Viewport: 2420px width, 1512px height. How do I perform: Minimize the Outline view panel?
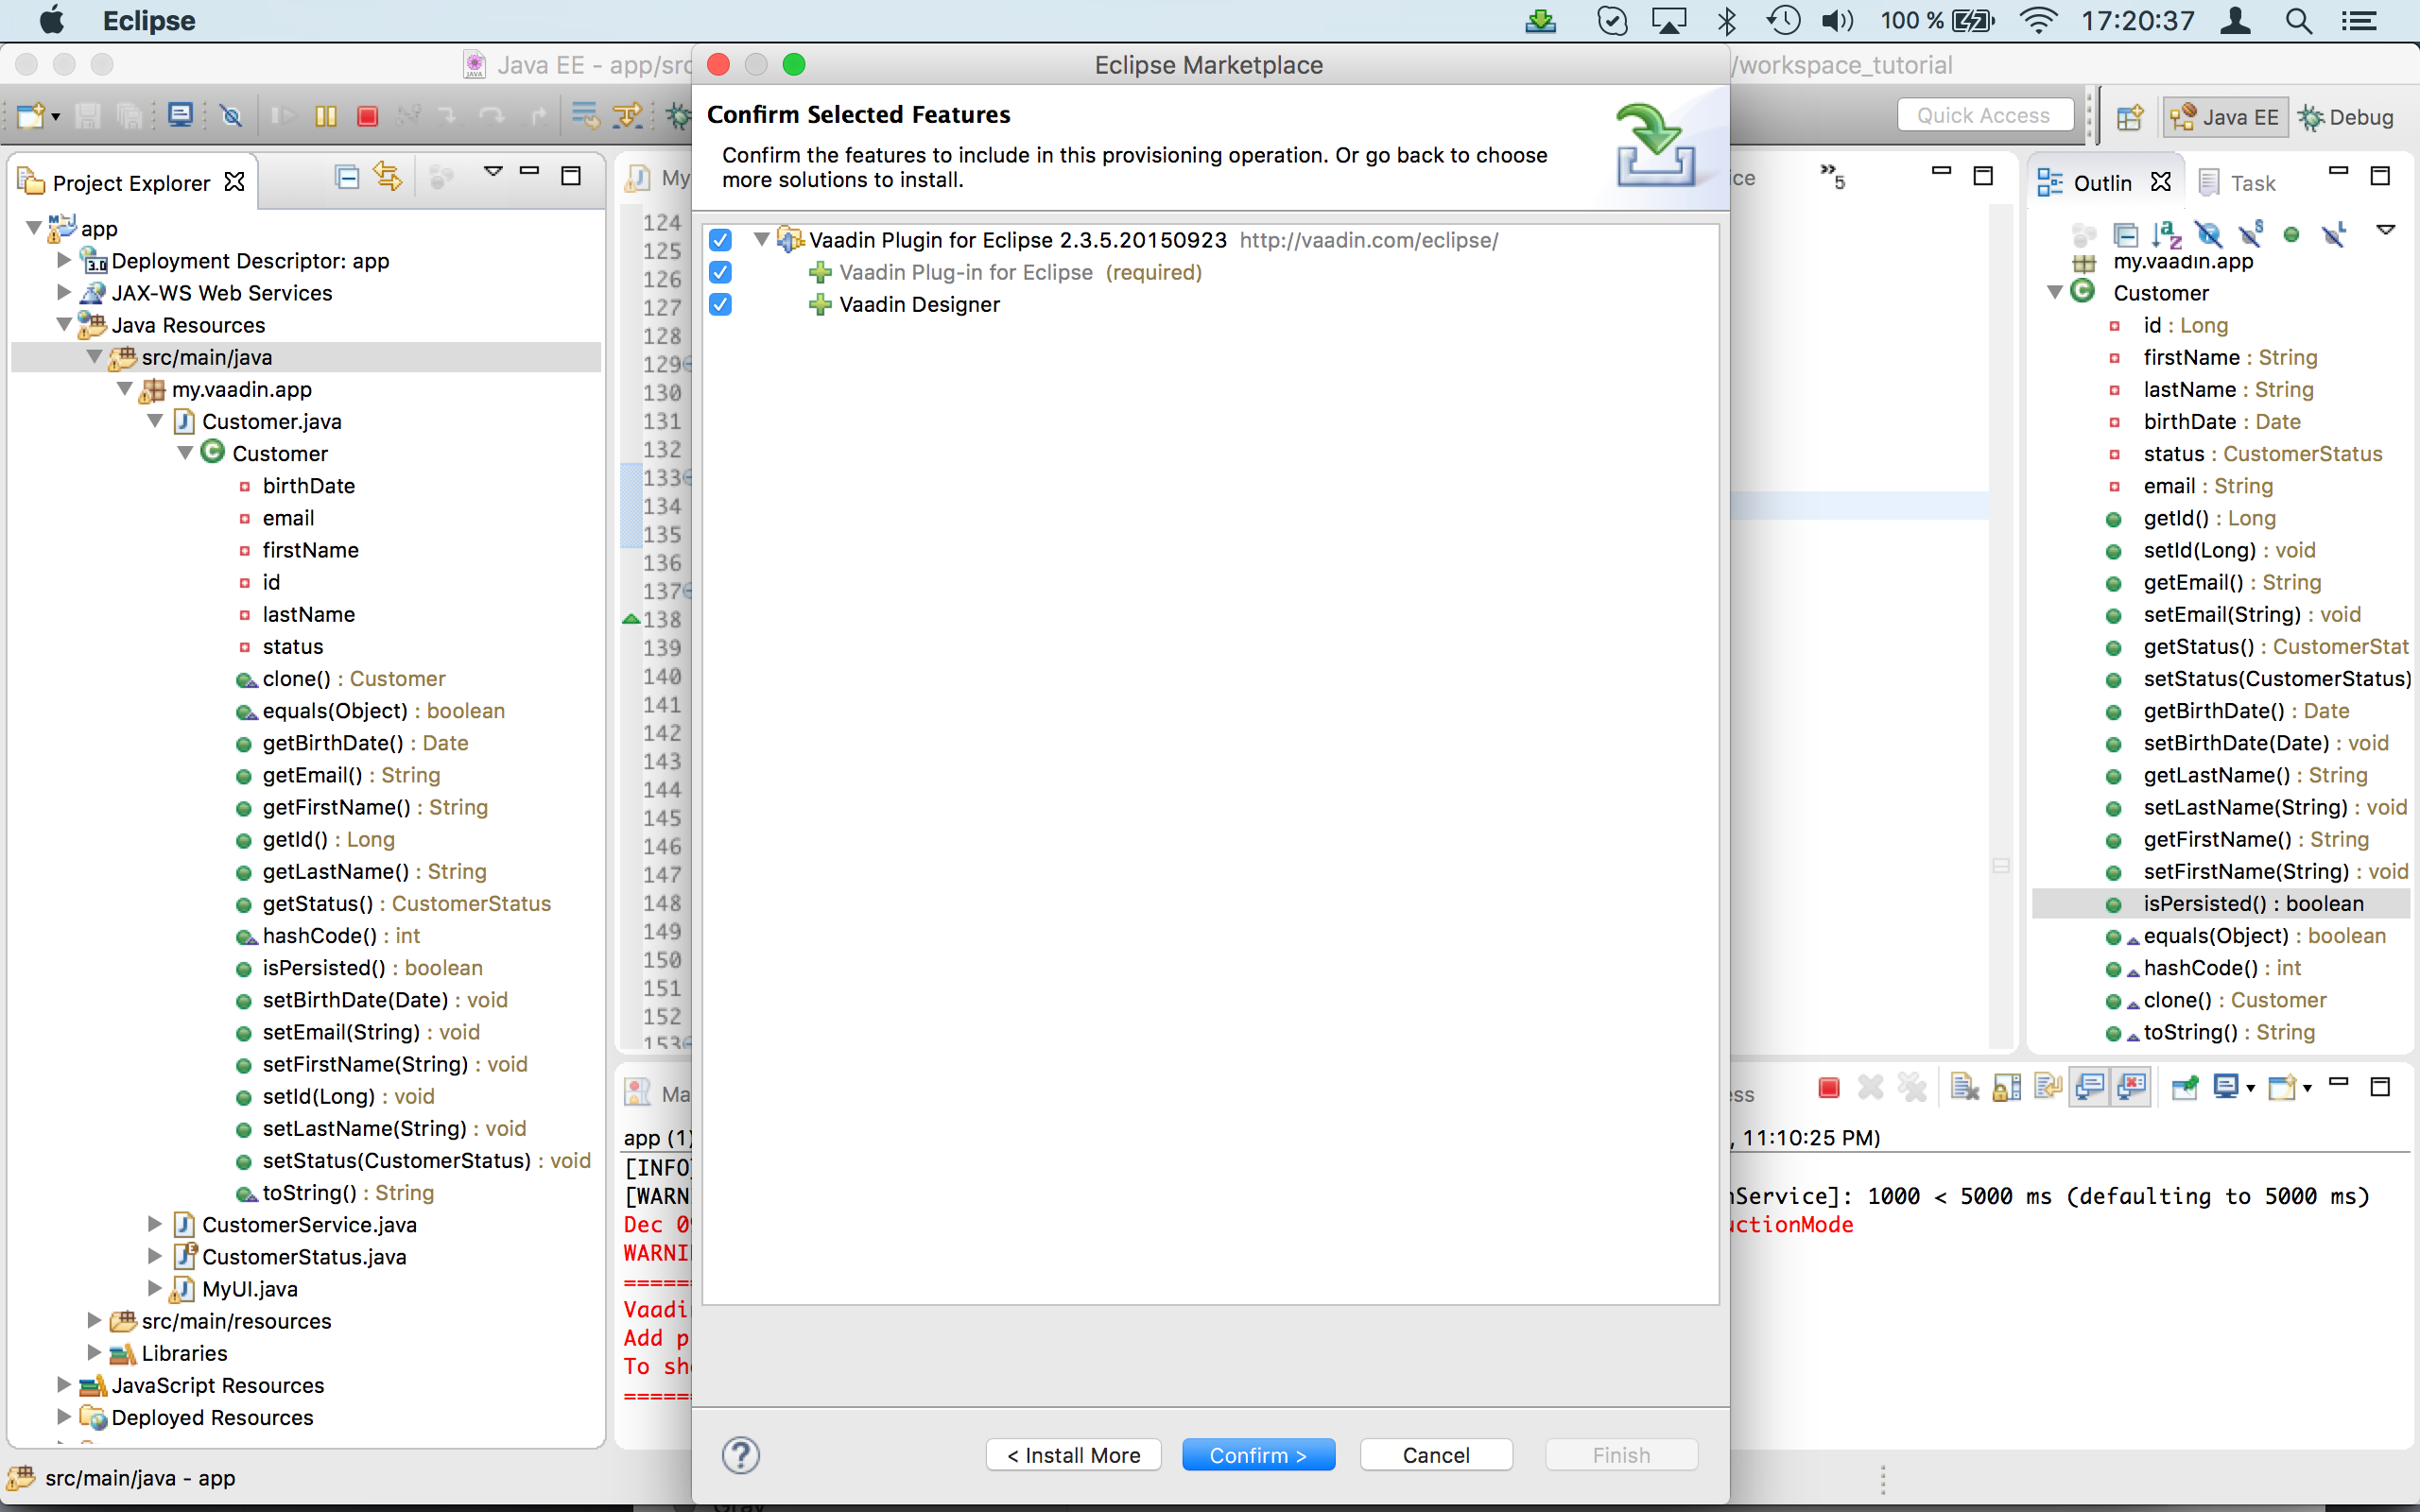click(x=2338, y=172)
